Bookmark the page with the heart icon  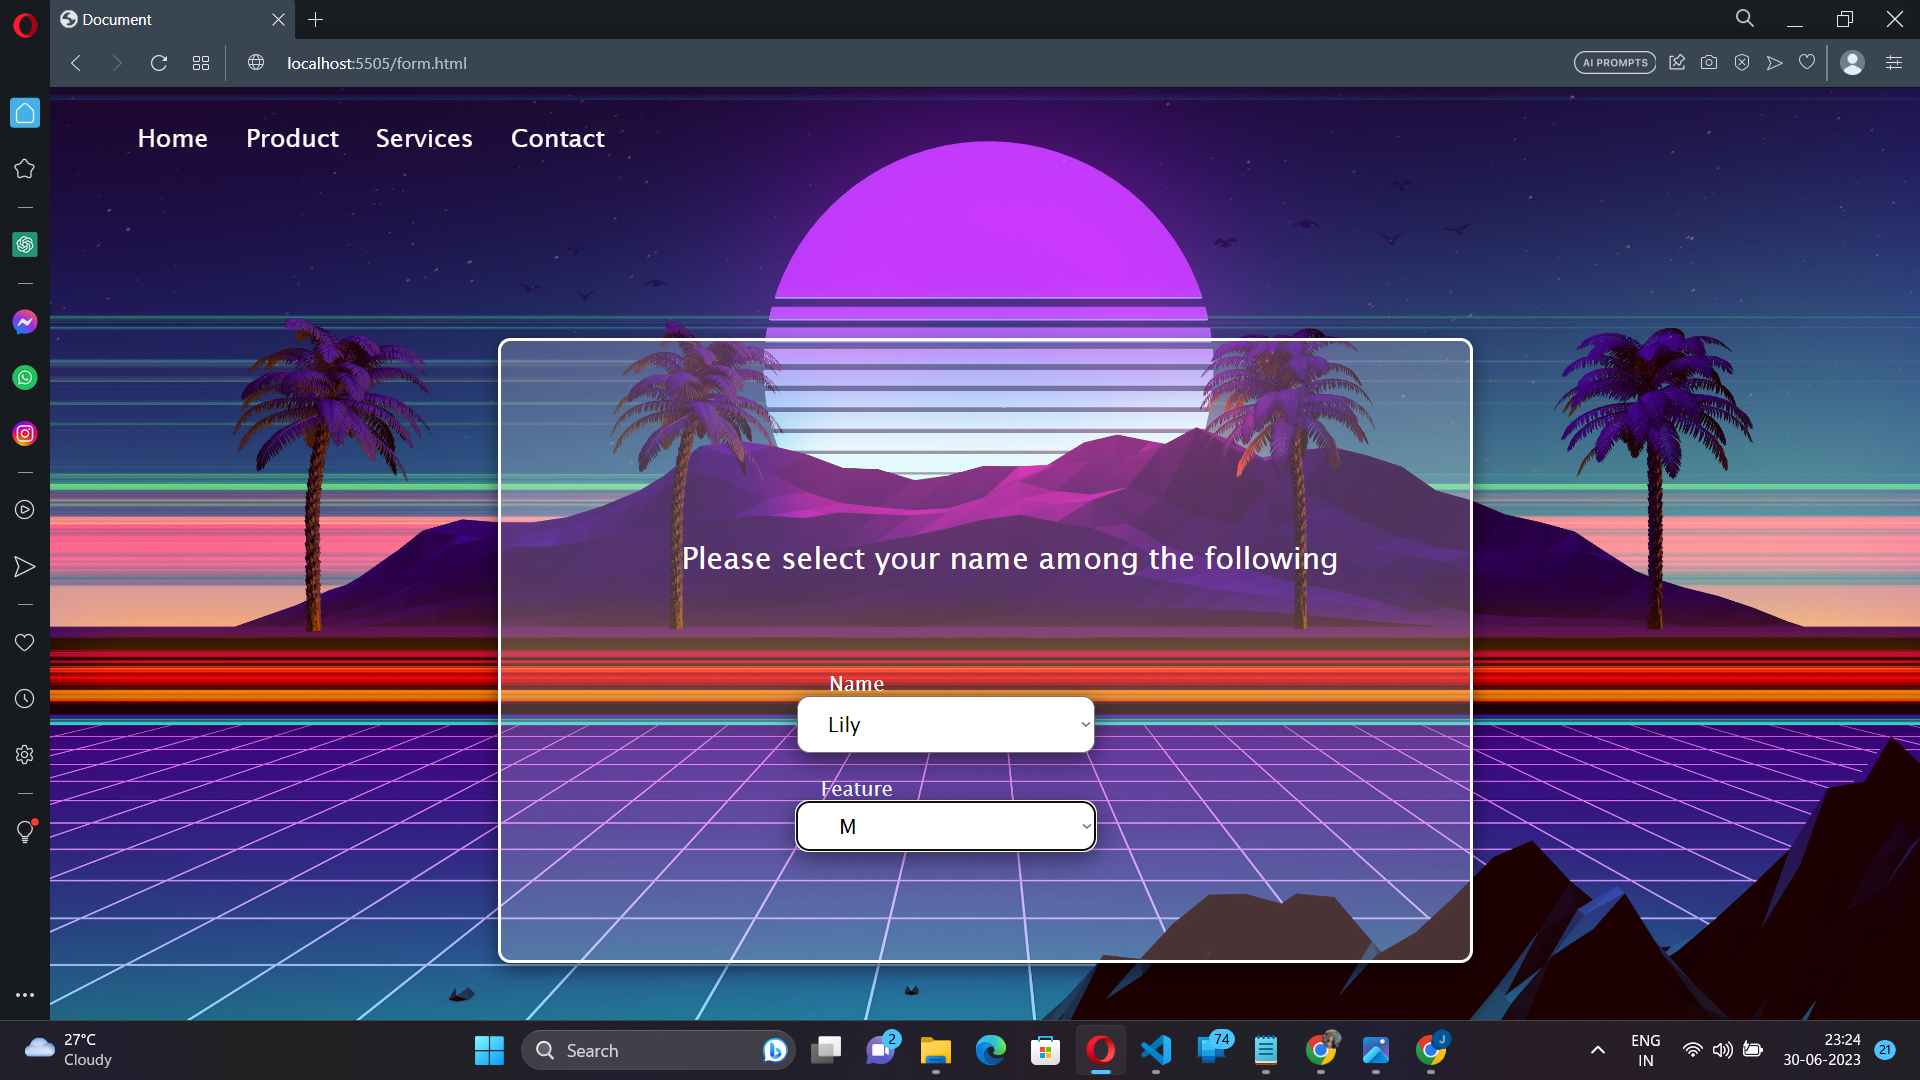point(1806,62)
